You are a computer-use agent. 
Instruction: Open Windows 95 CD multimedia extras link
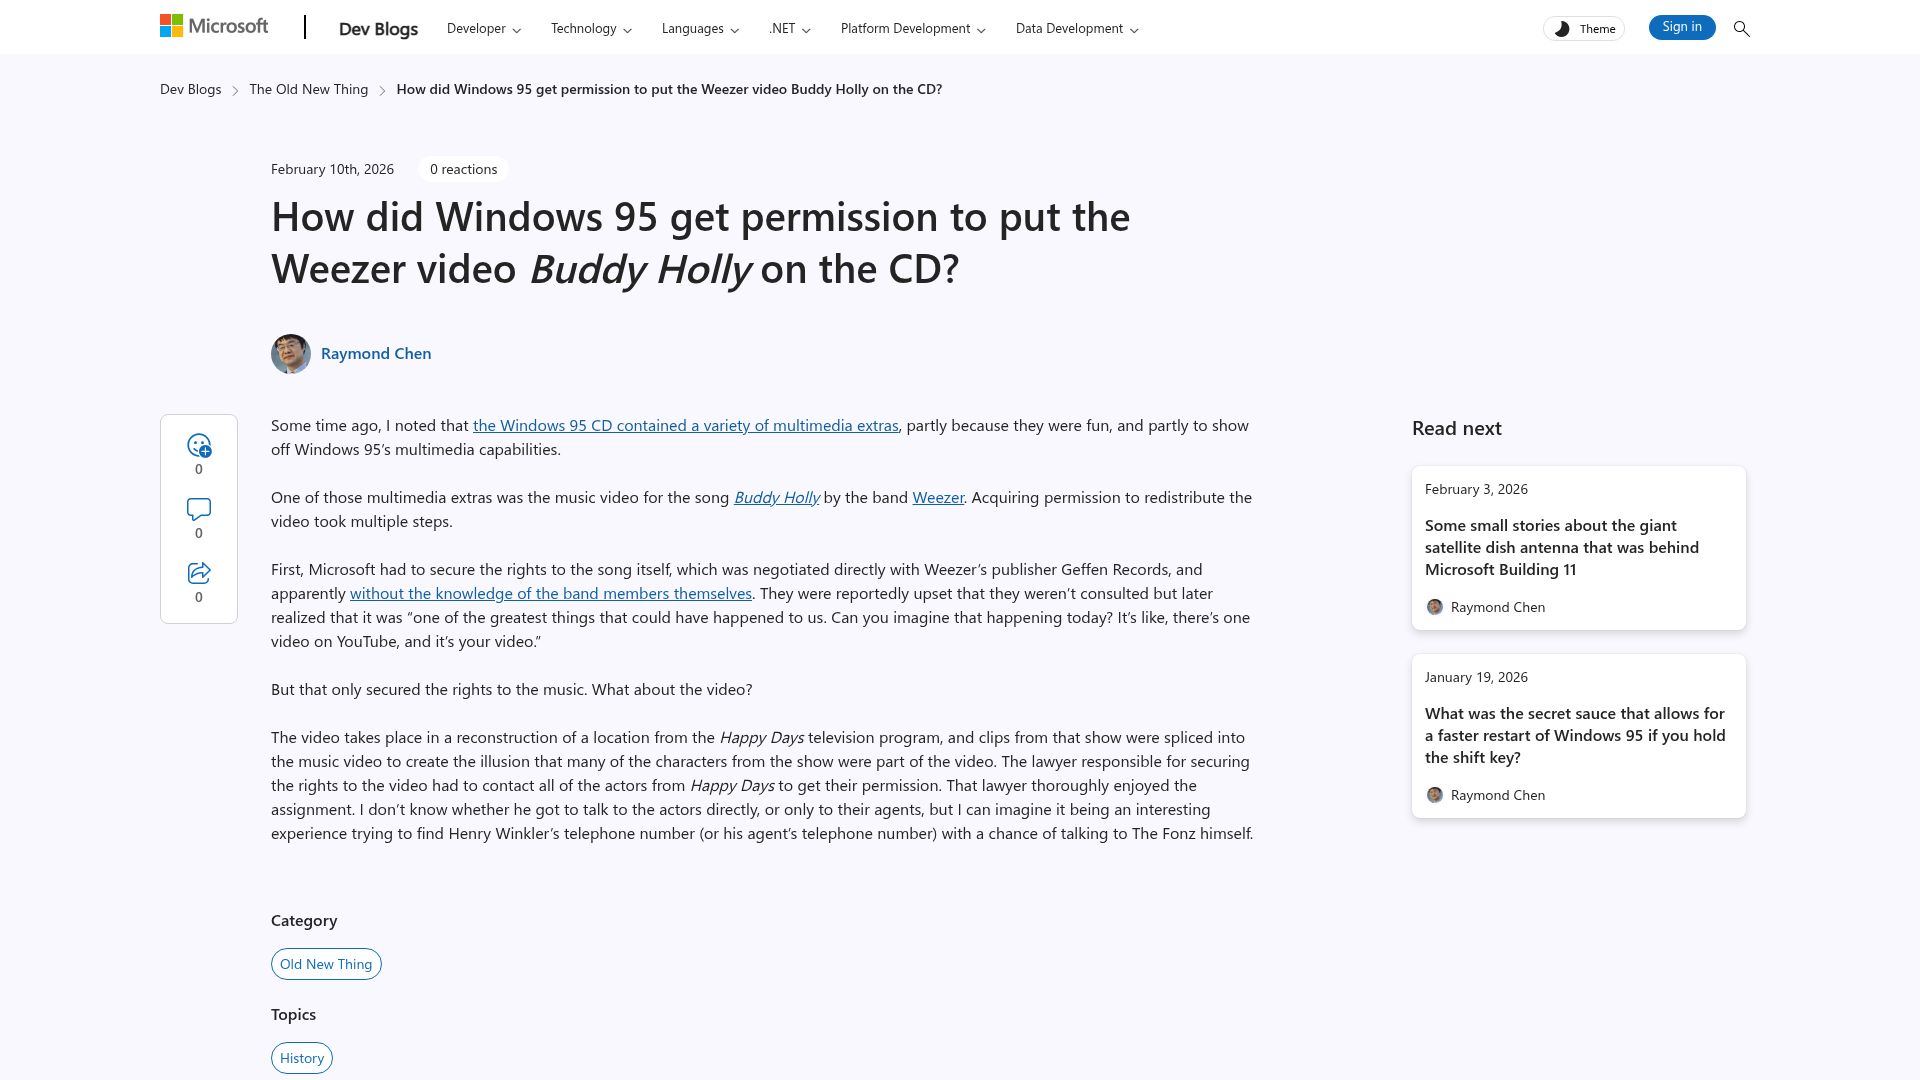(x=685, y=425)
